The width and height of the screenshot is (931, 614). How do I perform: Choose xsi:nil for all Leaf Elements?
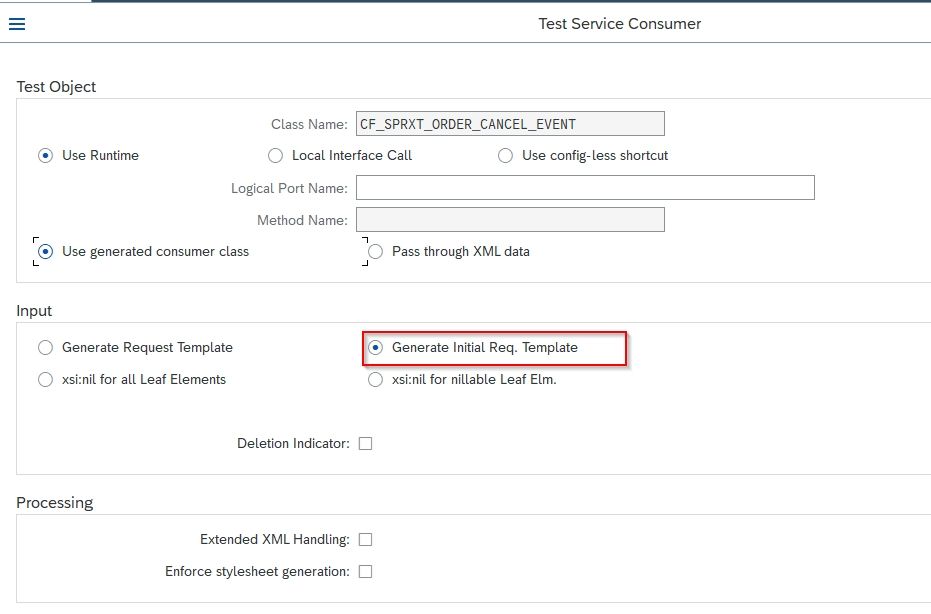click(45, 379)
